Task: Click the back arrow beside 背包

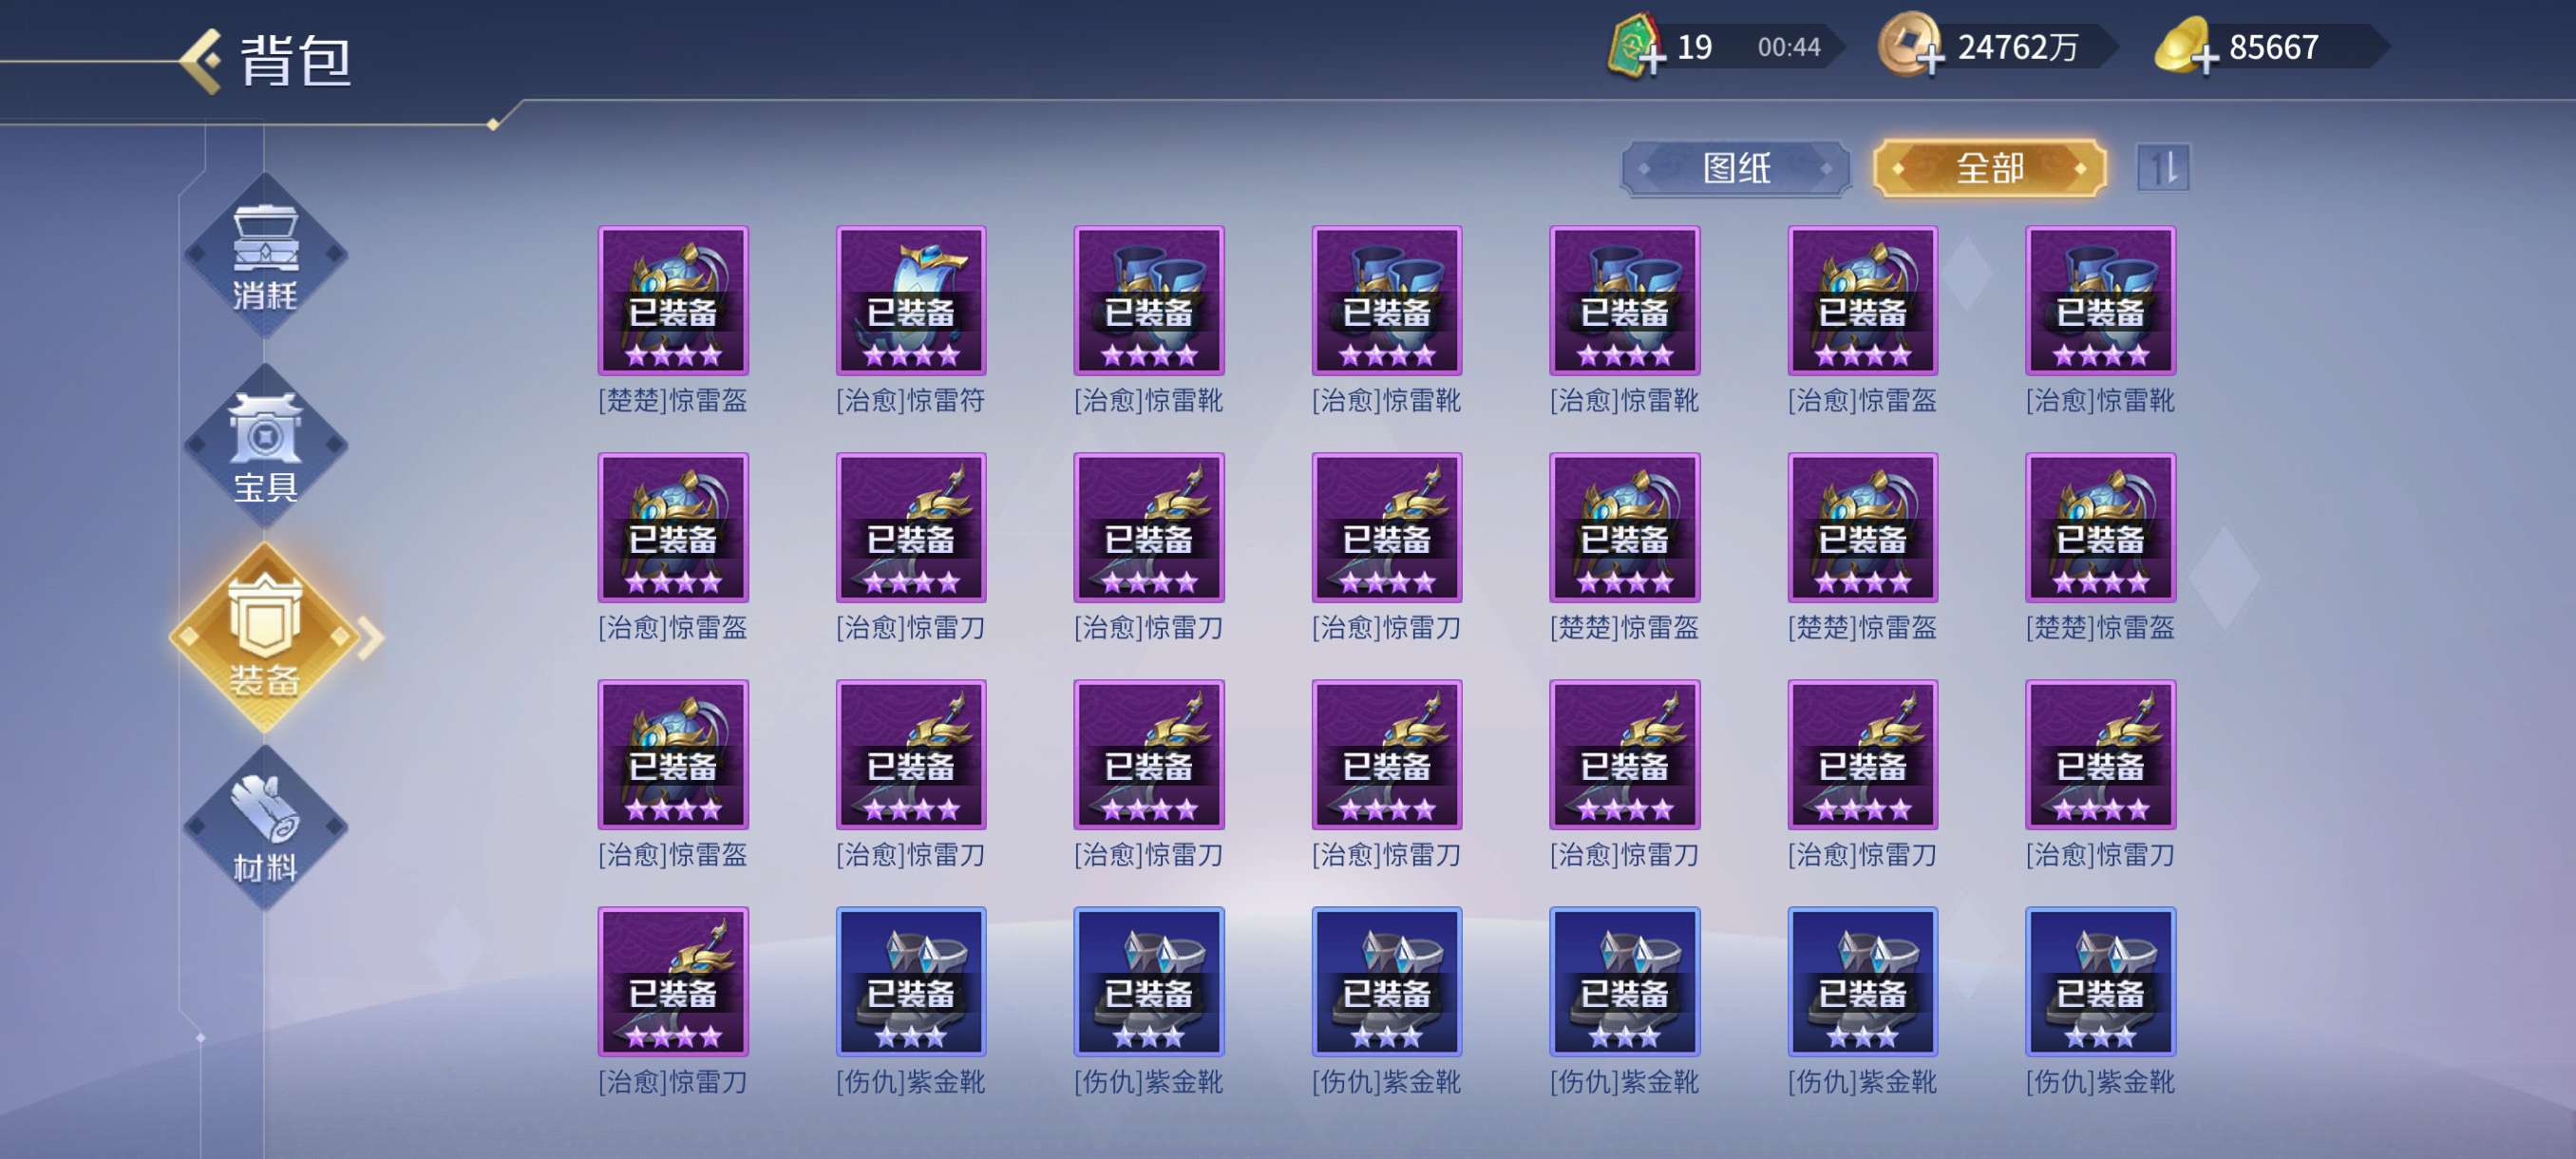Action: pos(202,61)
